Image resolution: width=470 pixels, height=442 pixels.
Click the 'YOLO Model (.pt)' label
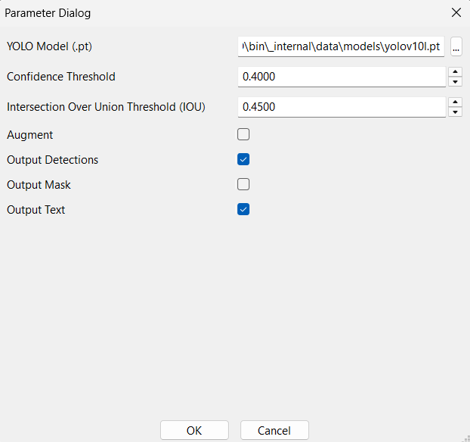coord(49,46)
